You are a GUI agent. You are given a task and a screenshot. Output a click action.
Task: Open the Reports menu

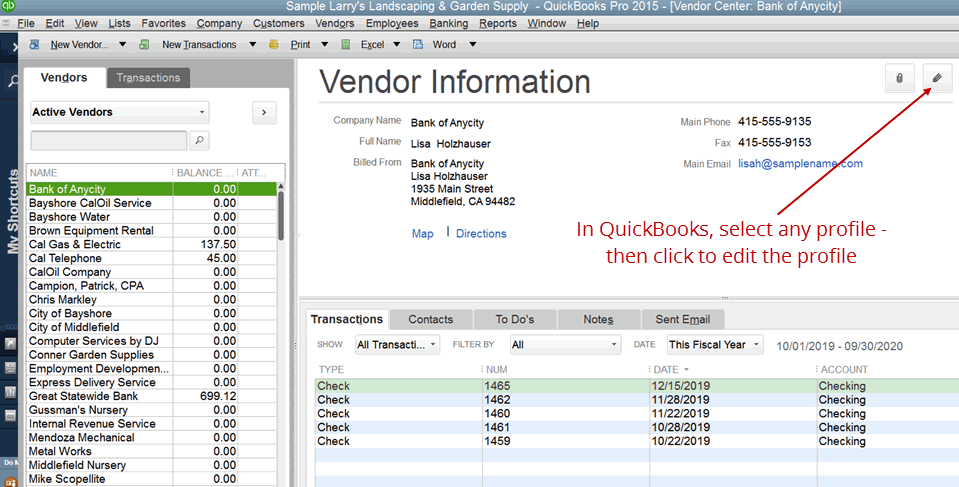pyautogui.click(x=497, y=22)
